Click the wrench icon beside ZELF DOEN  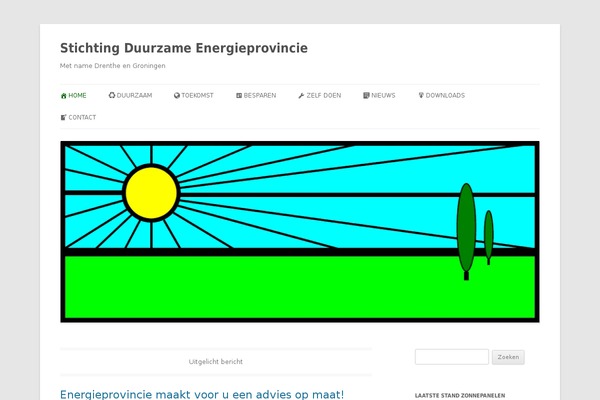[x=301, y=96]
